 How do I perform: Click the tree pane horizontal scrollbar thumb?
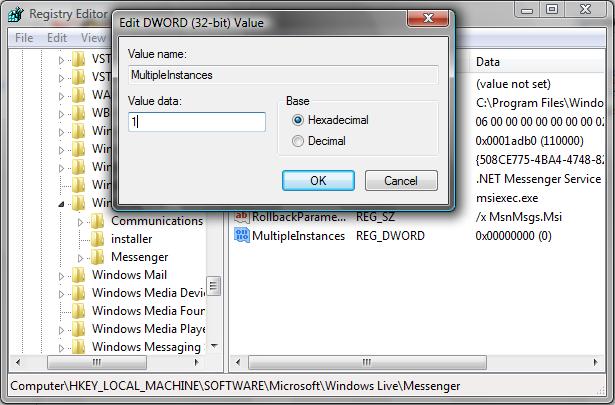97,362
